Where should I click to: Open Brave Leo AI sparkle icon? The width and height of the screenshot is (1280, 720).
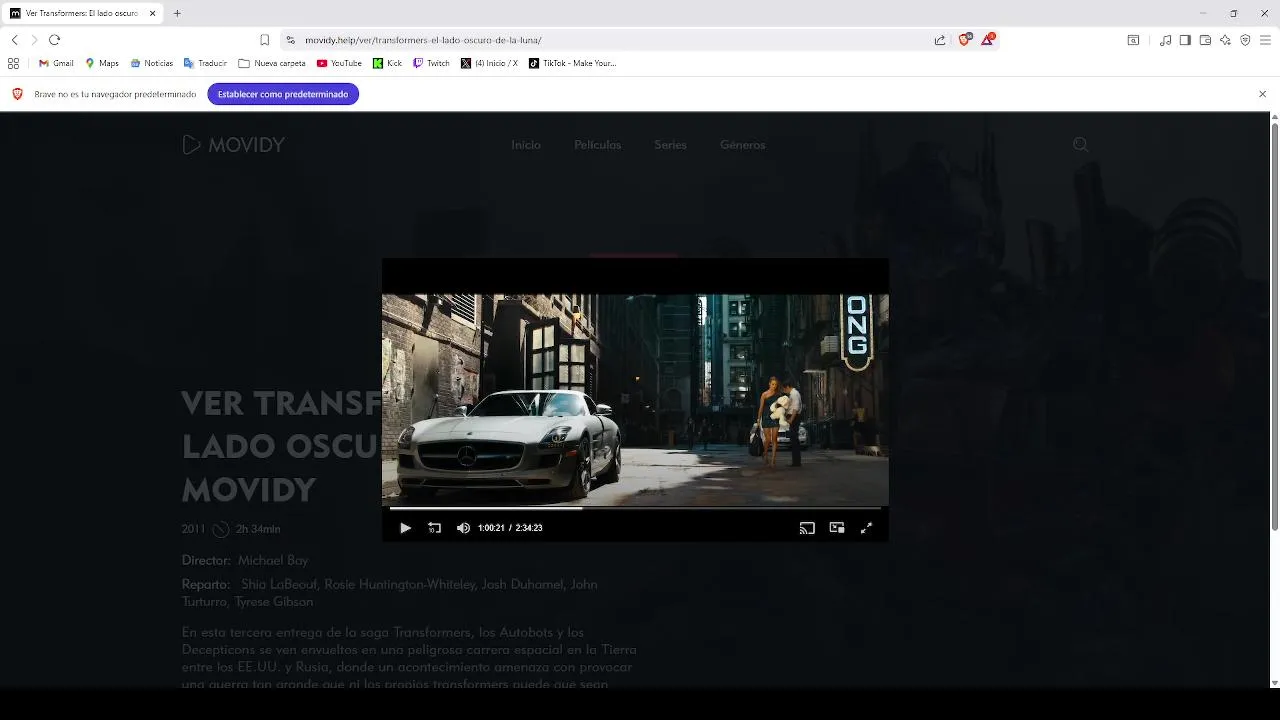pyautogui.click(x=1225, y=40)
